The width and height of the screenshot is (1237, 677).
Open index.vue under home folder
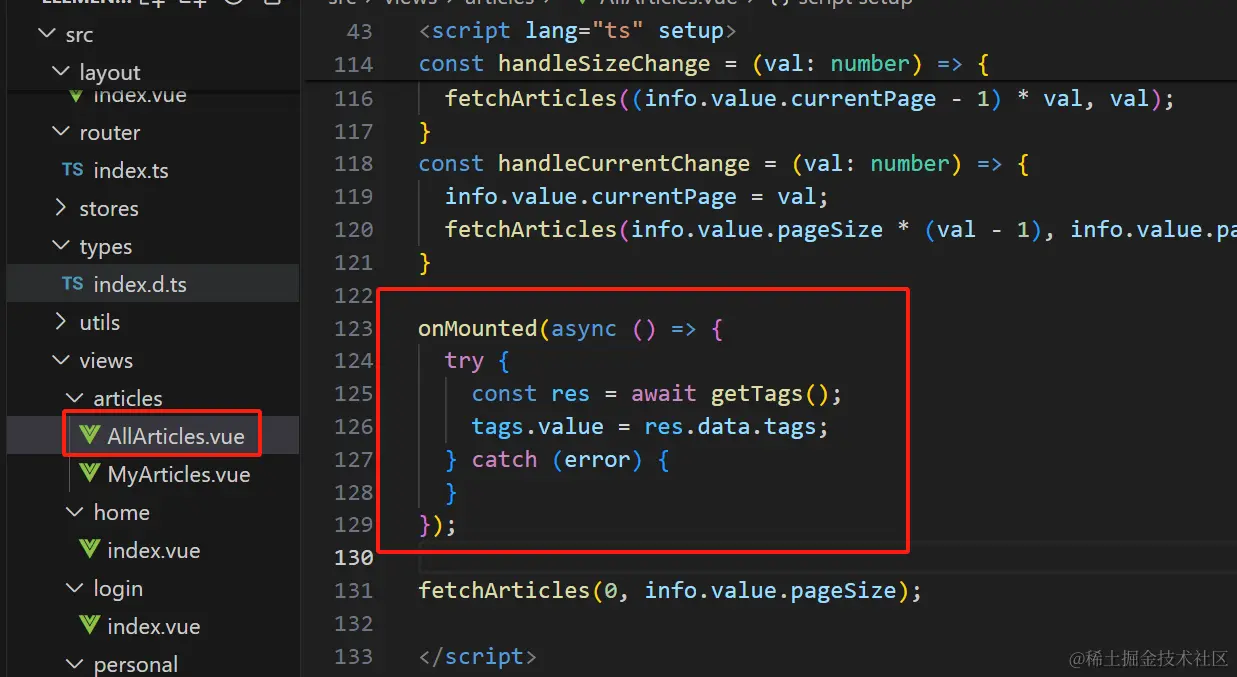pyautogui.click(x=154, y=550)
